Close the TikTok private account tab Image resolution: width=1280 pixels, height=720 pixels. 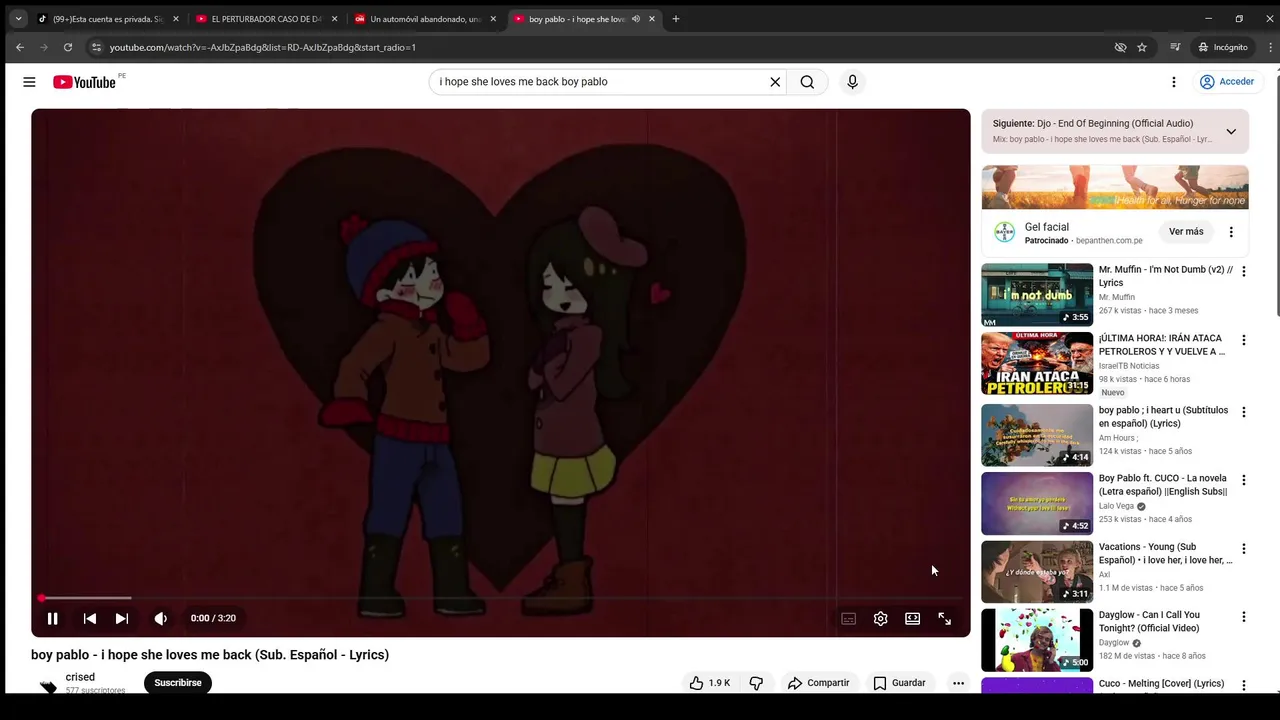click(x=175, y=19)
